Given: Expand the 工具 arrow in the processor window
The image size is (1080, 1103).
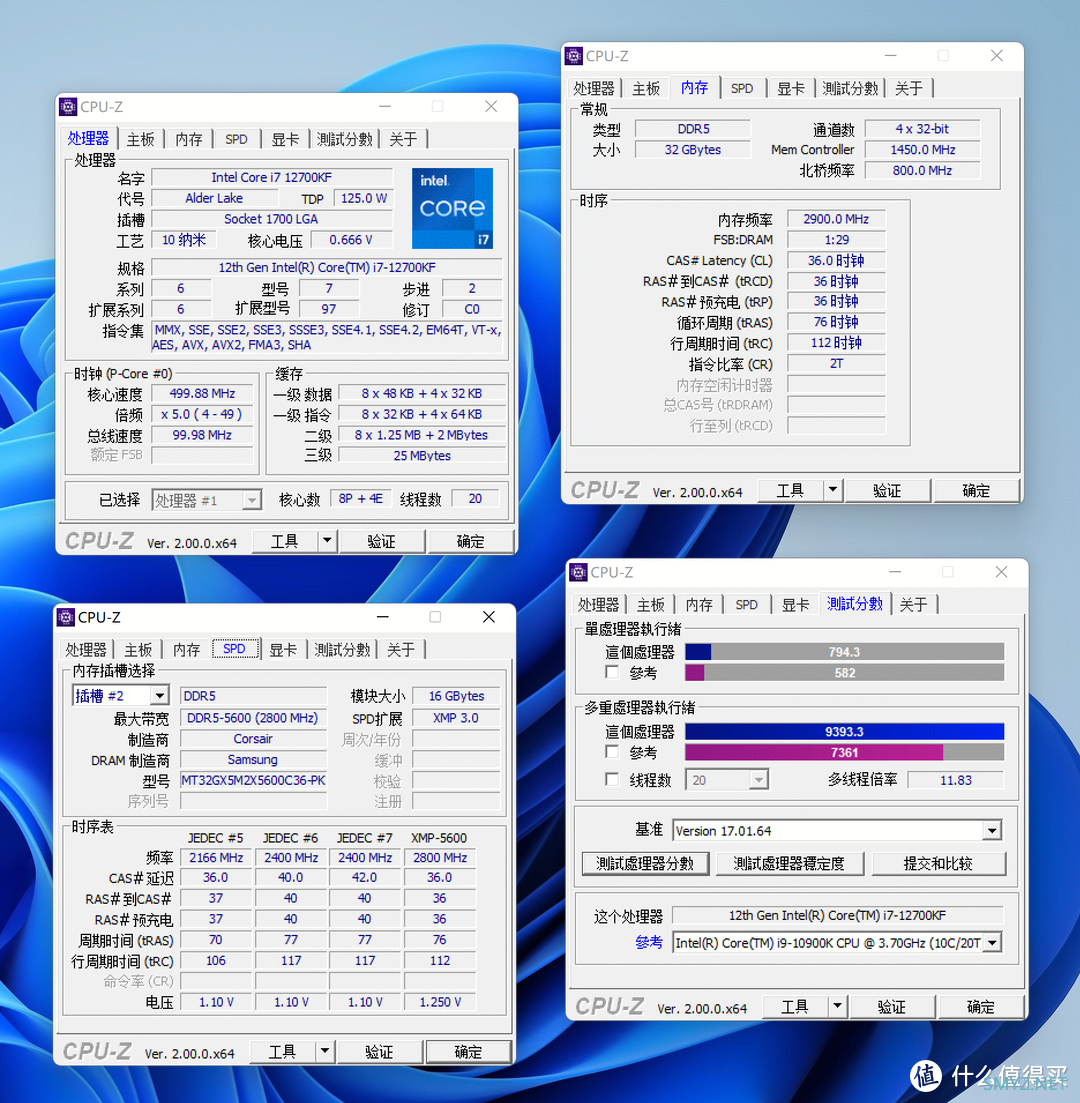Looking at the screenshot, I should [x=327, y=541].
